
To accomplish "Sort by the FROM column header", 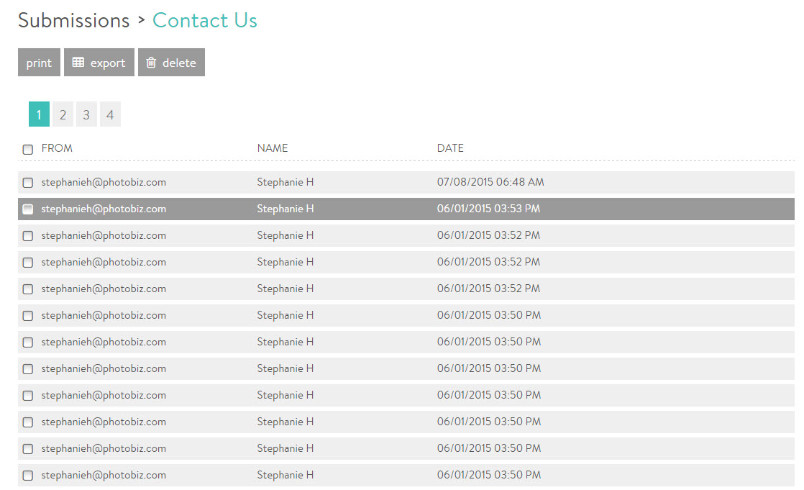I will click(x=56, y=148).
